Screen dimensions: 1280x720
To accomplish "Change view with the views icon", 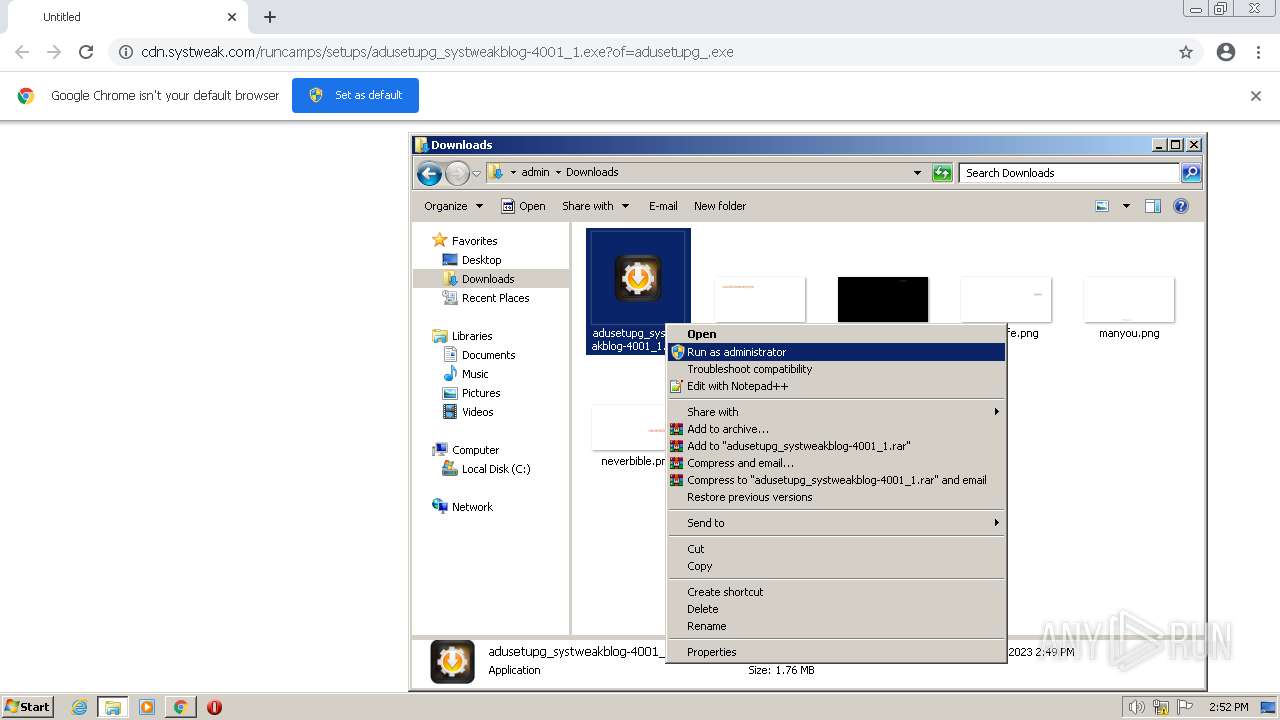I will (1102, 206).
